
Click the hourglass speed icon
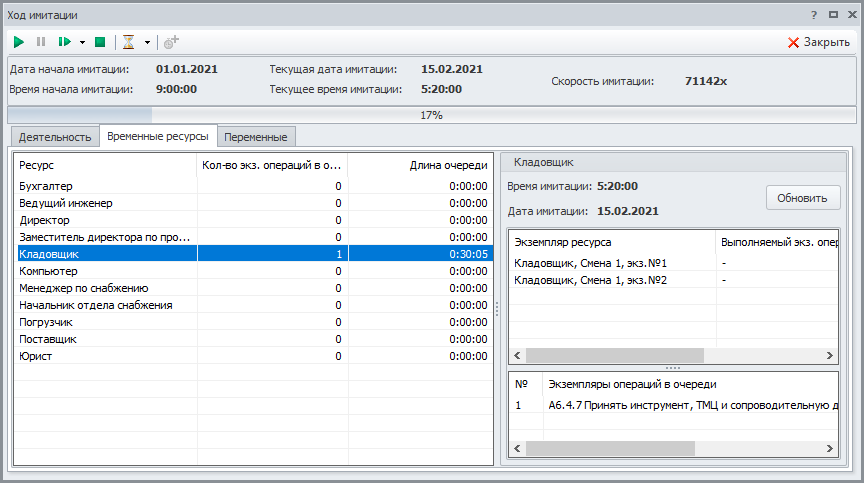[128, 42]
